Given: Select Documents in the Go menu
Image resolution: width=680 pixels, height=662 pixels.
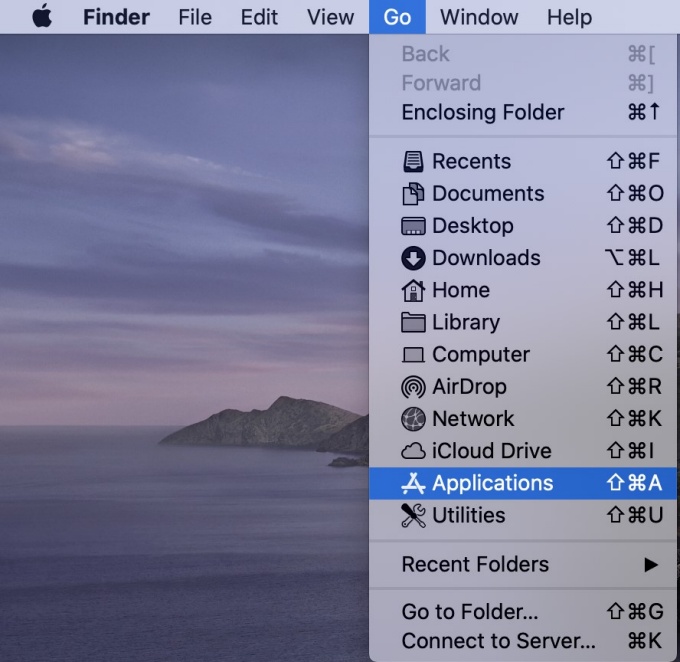Looking at the screenshot, I should (x=523, y=193).
